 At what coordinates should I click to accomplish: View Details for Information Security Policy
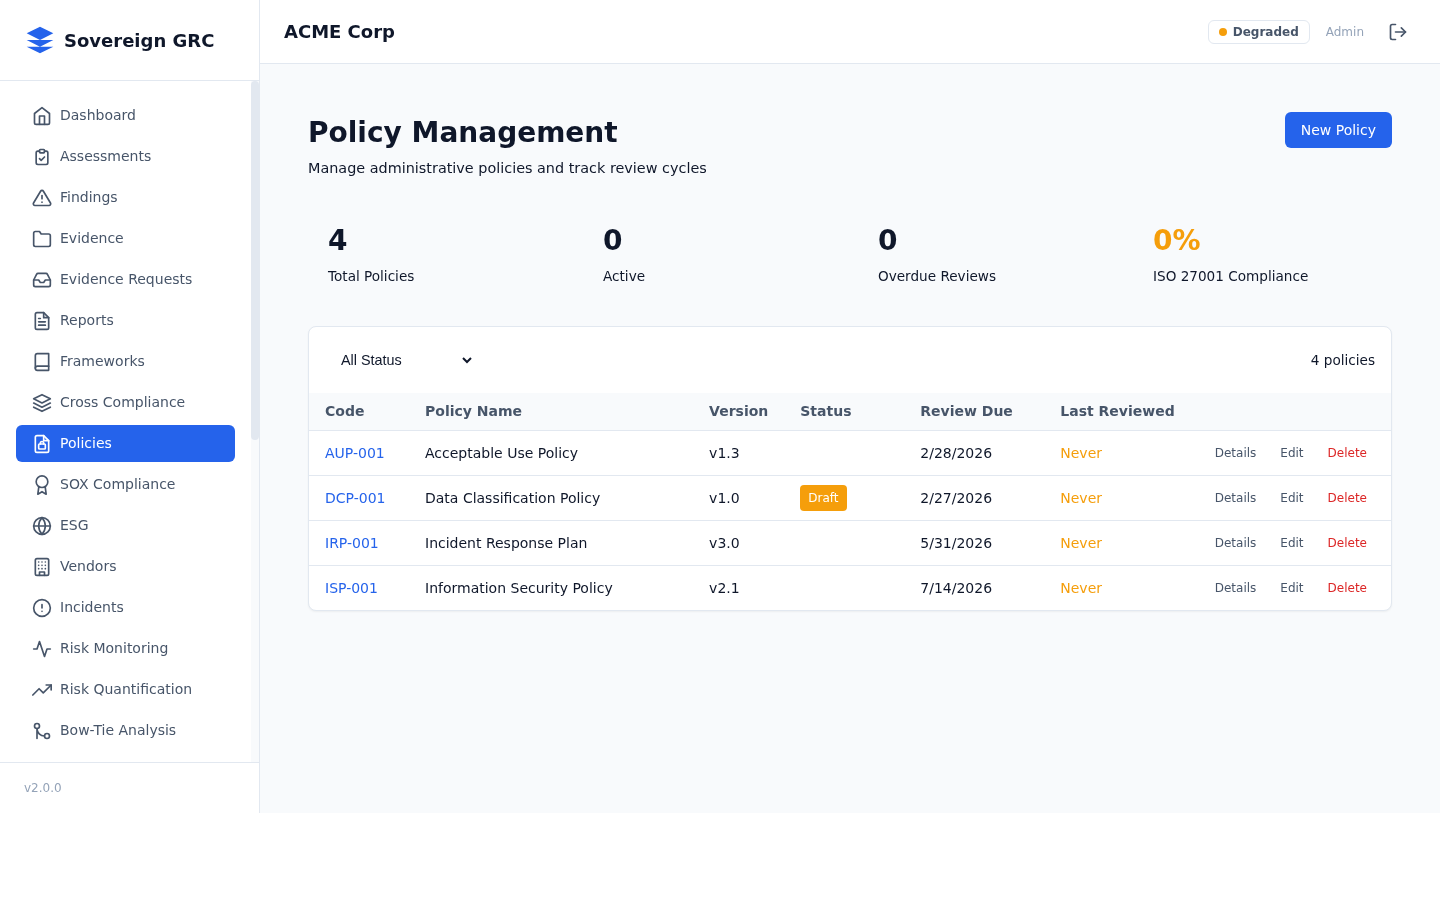(1235, 588)
